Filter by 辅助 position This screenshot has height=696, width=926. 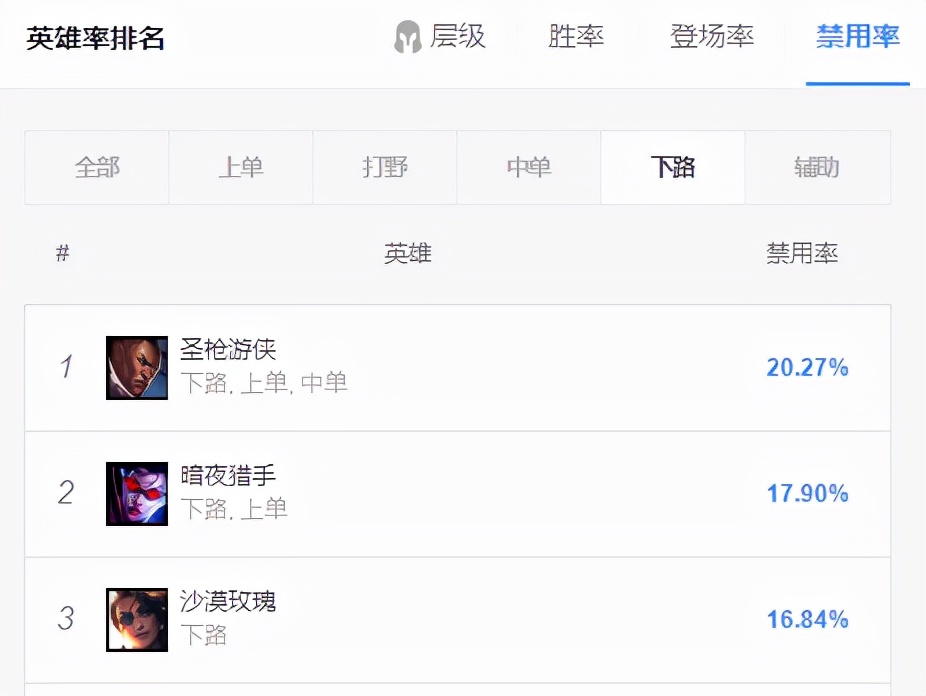pyautogui.click(x=818, y=168)
